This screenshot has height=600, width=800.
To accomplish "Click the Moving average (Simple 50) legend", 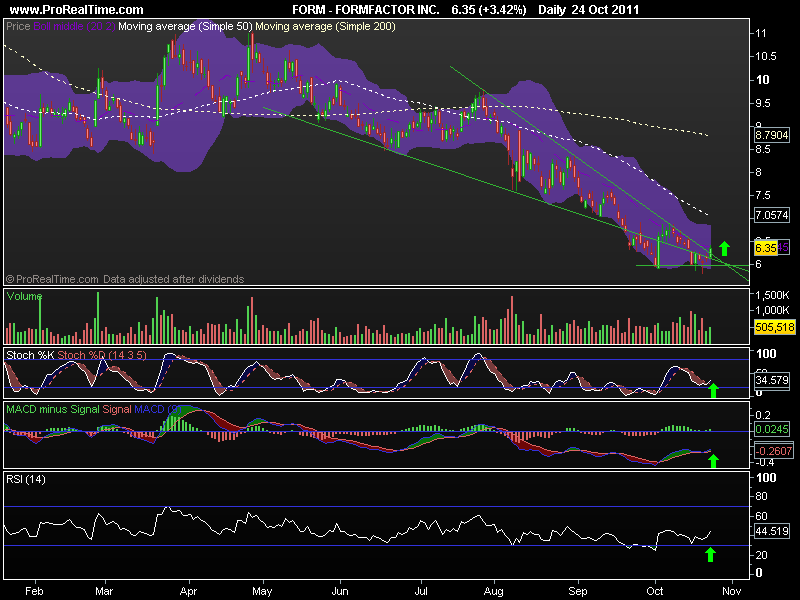I will pyautogui.click(x=185, y=26).
